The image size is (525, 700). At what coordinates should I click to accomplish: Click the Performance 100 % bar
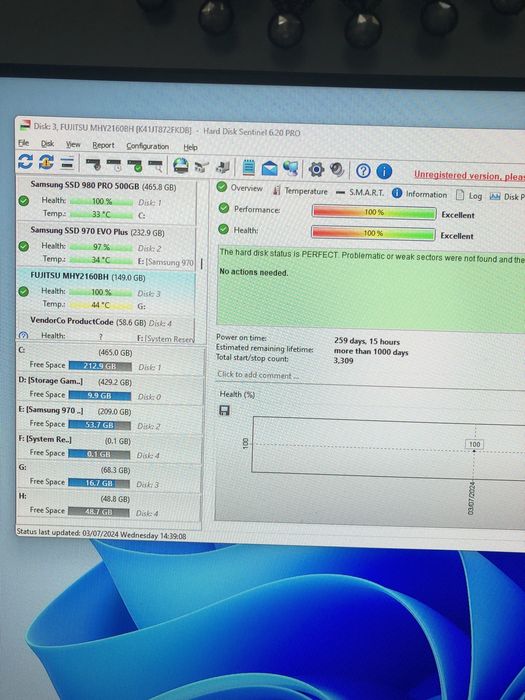(374, 212)
